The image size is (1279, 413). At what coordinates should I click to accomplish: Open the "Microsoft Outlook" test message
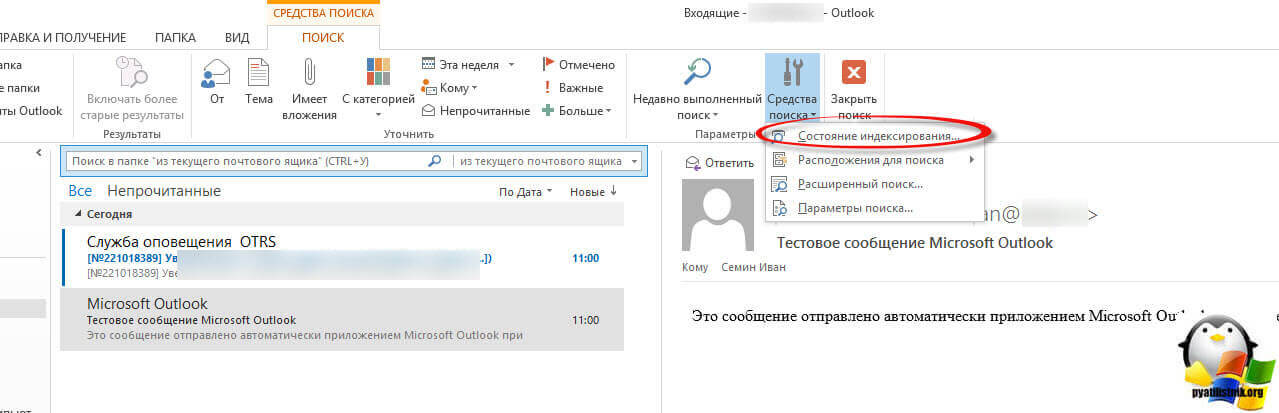[341, 320]
